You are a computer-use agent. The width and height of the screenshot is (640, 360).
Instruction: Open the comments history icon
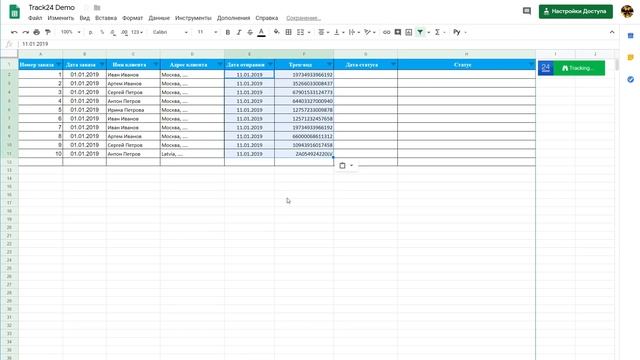pyautogui.click(x=527, y=11)
